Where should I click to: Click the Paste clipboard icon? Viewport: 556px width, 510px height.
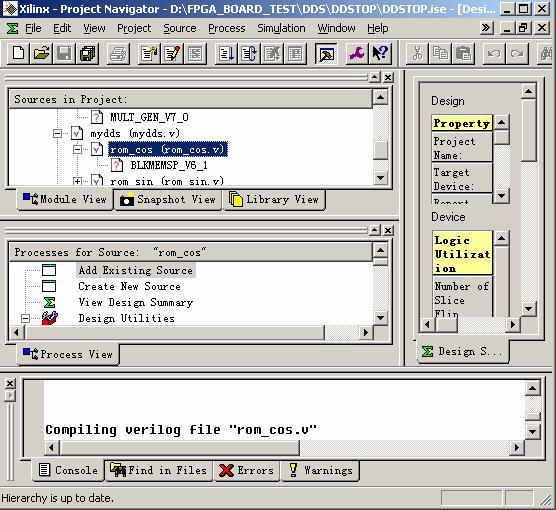463,54
